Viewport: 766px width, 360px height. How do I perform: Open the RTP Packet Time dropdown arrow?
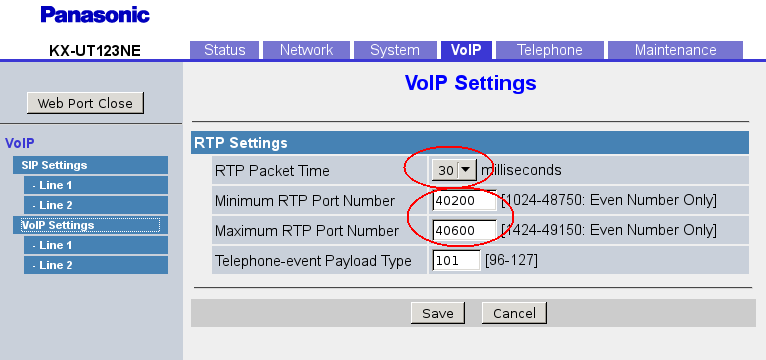point(468,170)
